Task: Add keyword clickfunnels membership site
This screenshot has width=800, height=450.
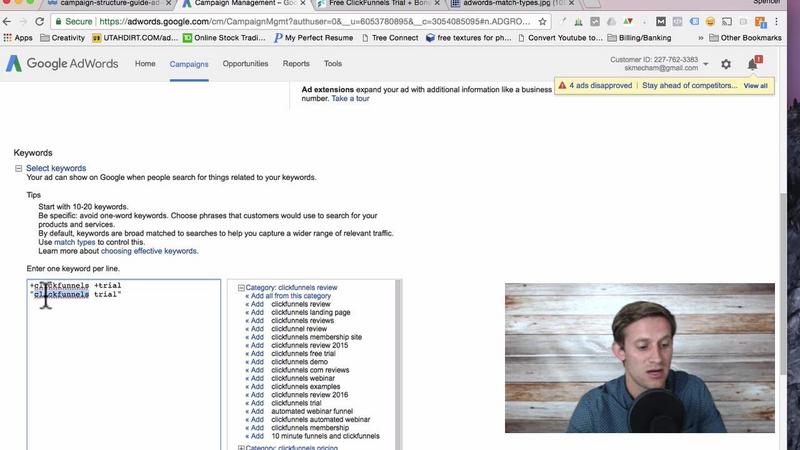Action: pyautogui.click(x=255, y=337)
